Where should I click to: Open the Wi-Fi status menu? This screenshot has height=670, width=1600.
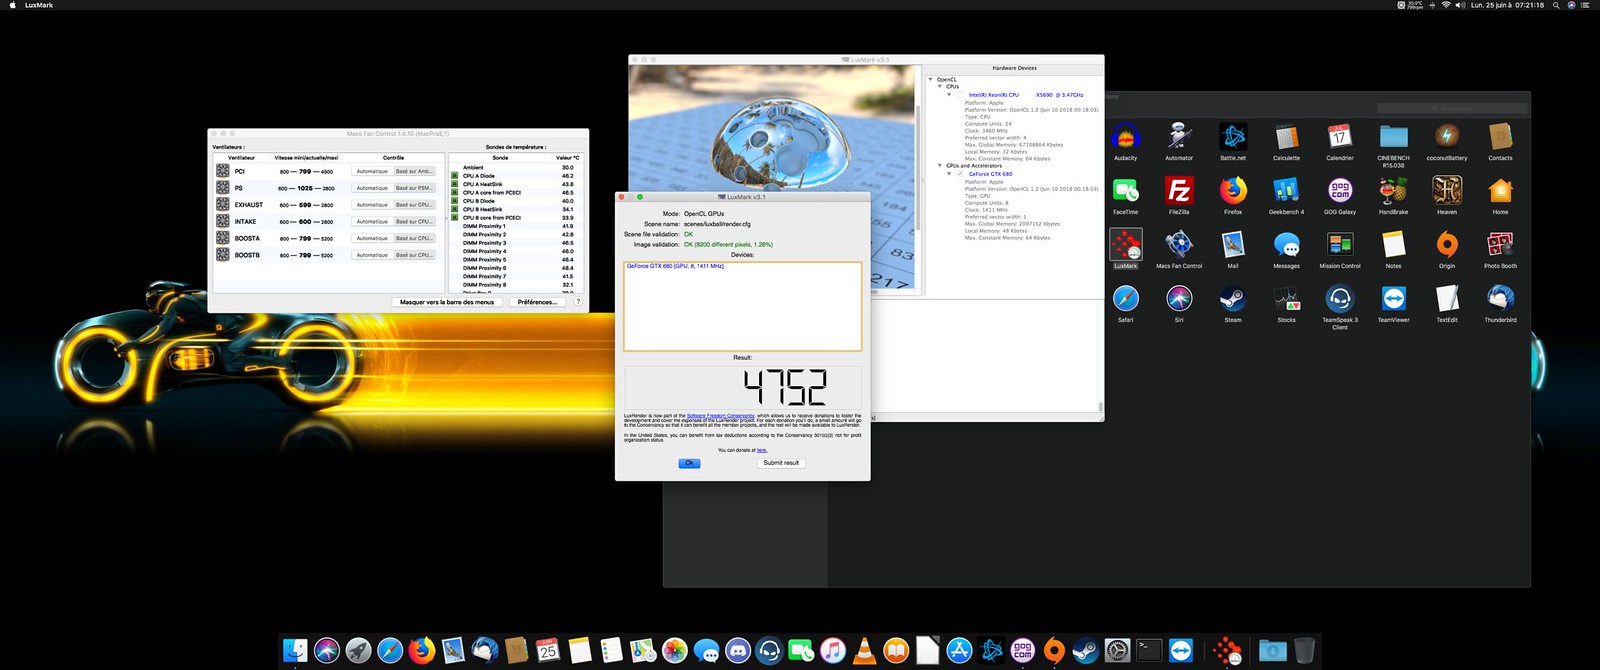(1446, 5)
